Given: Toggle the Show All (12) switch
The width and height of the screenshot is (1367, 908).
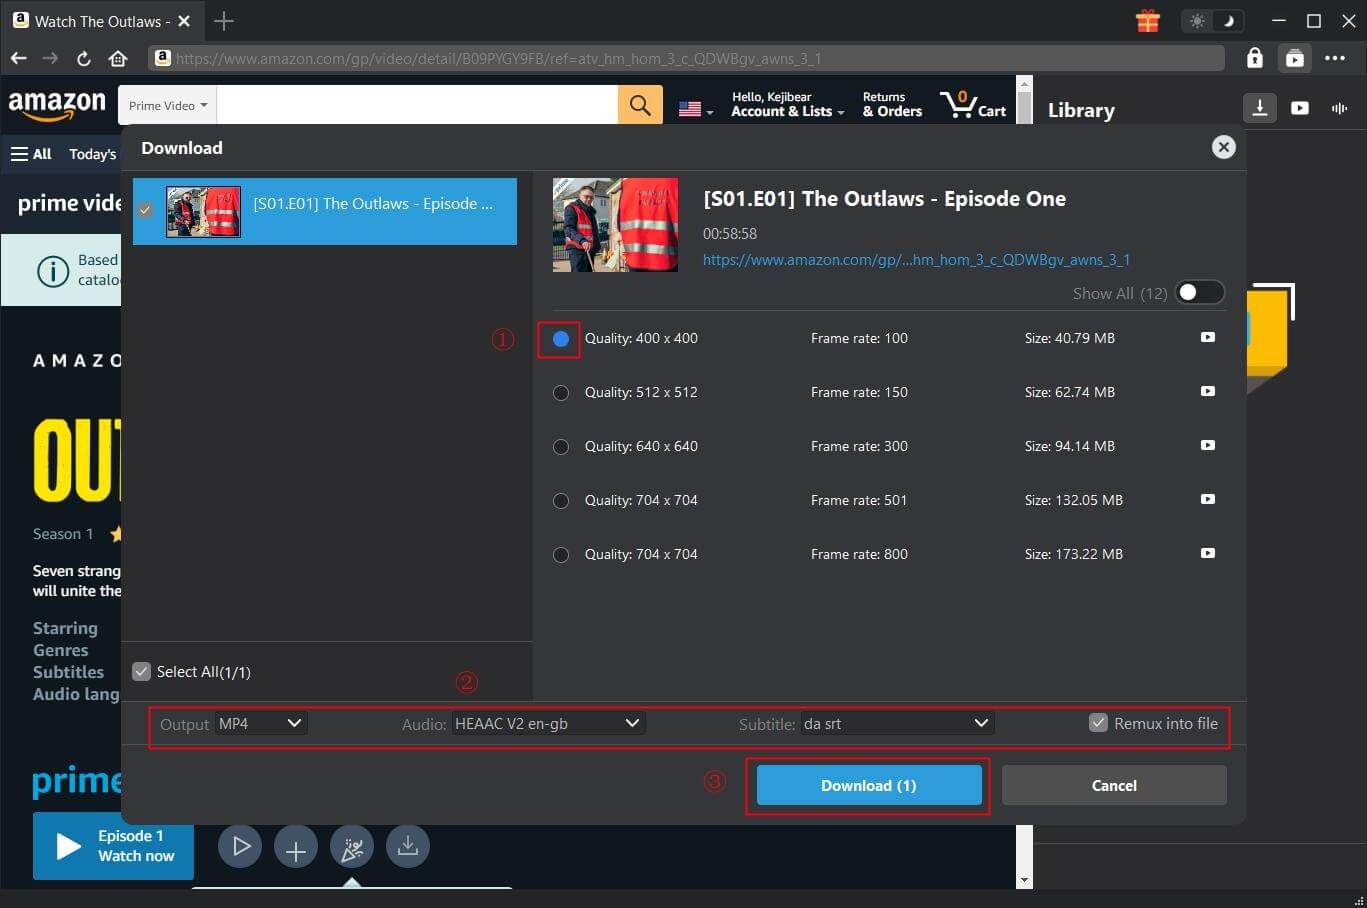Looking at the screenshot, I should click(x=1199, y=292).
